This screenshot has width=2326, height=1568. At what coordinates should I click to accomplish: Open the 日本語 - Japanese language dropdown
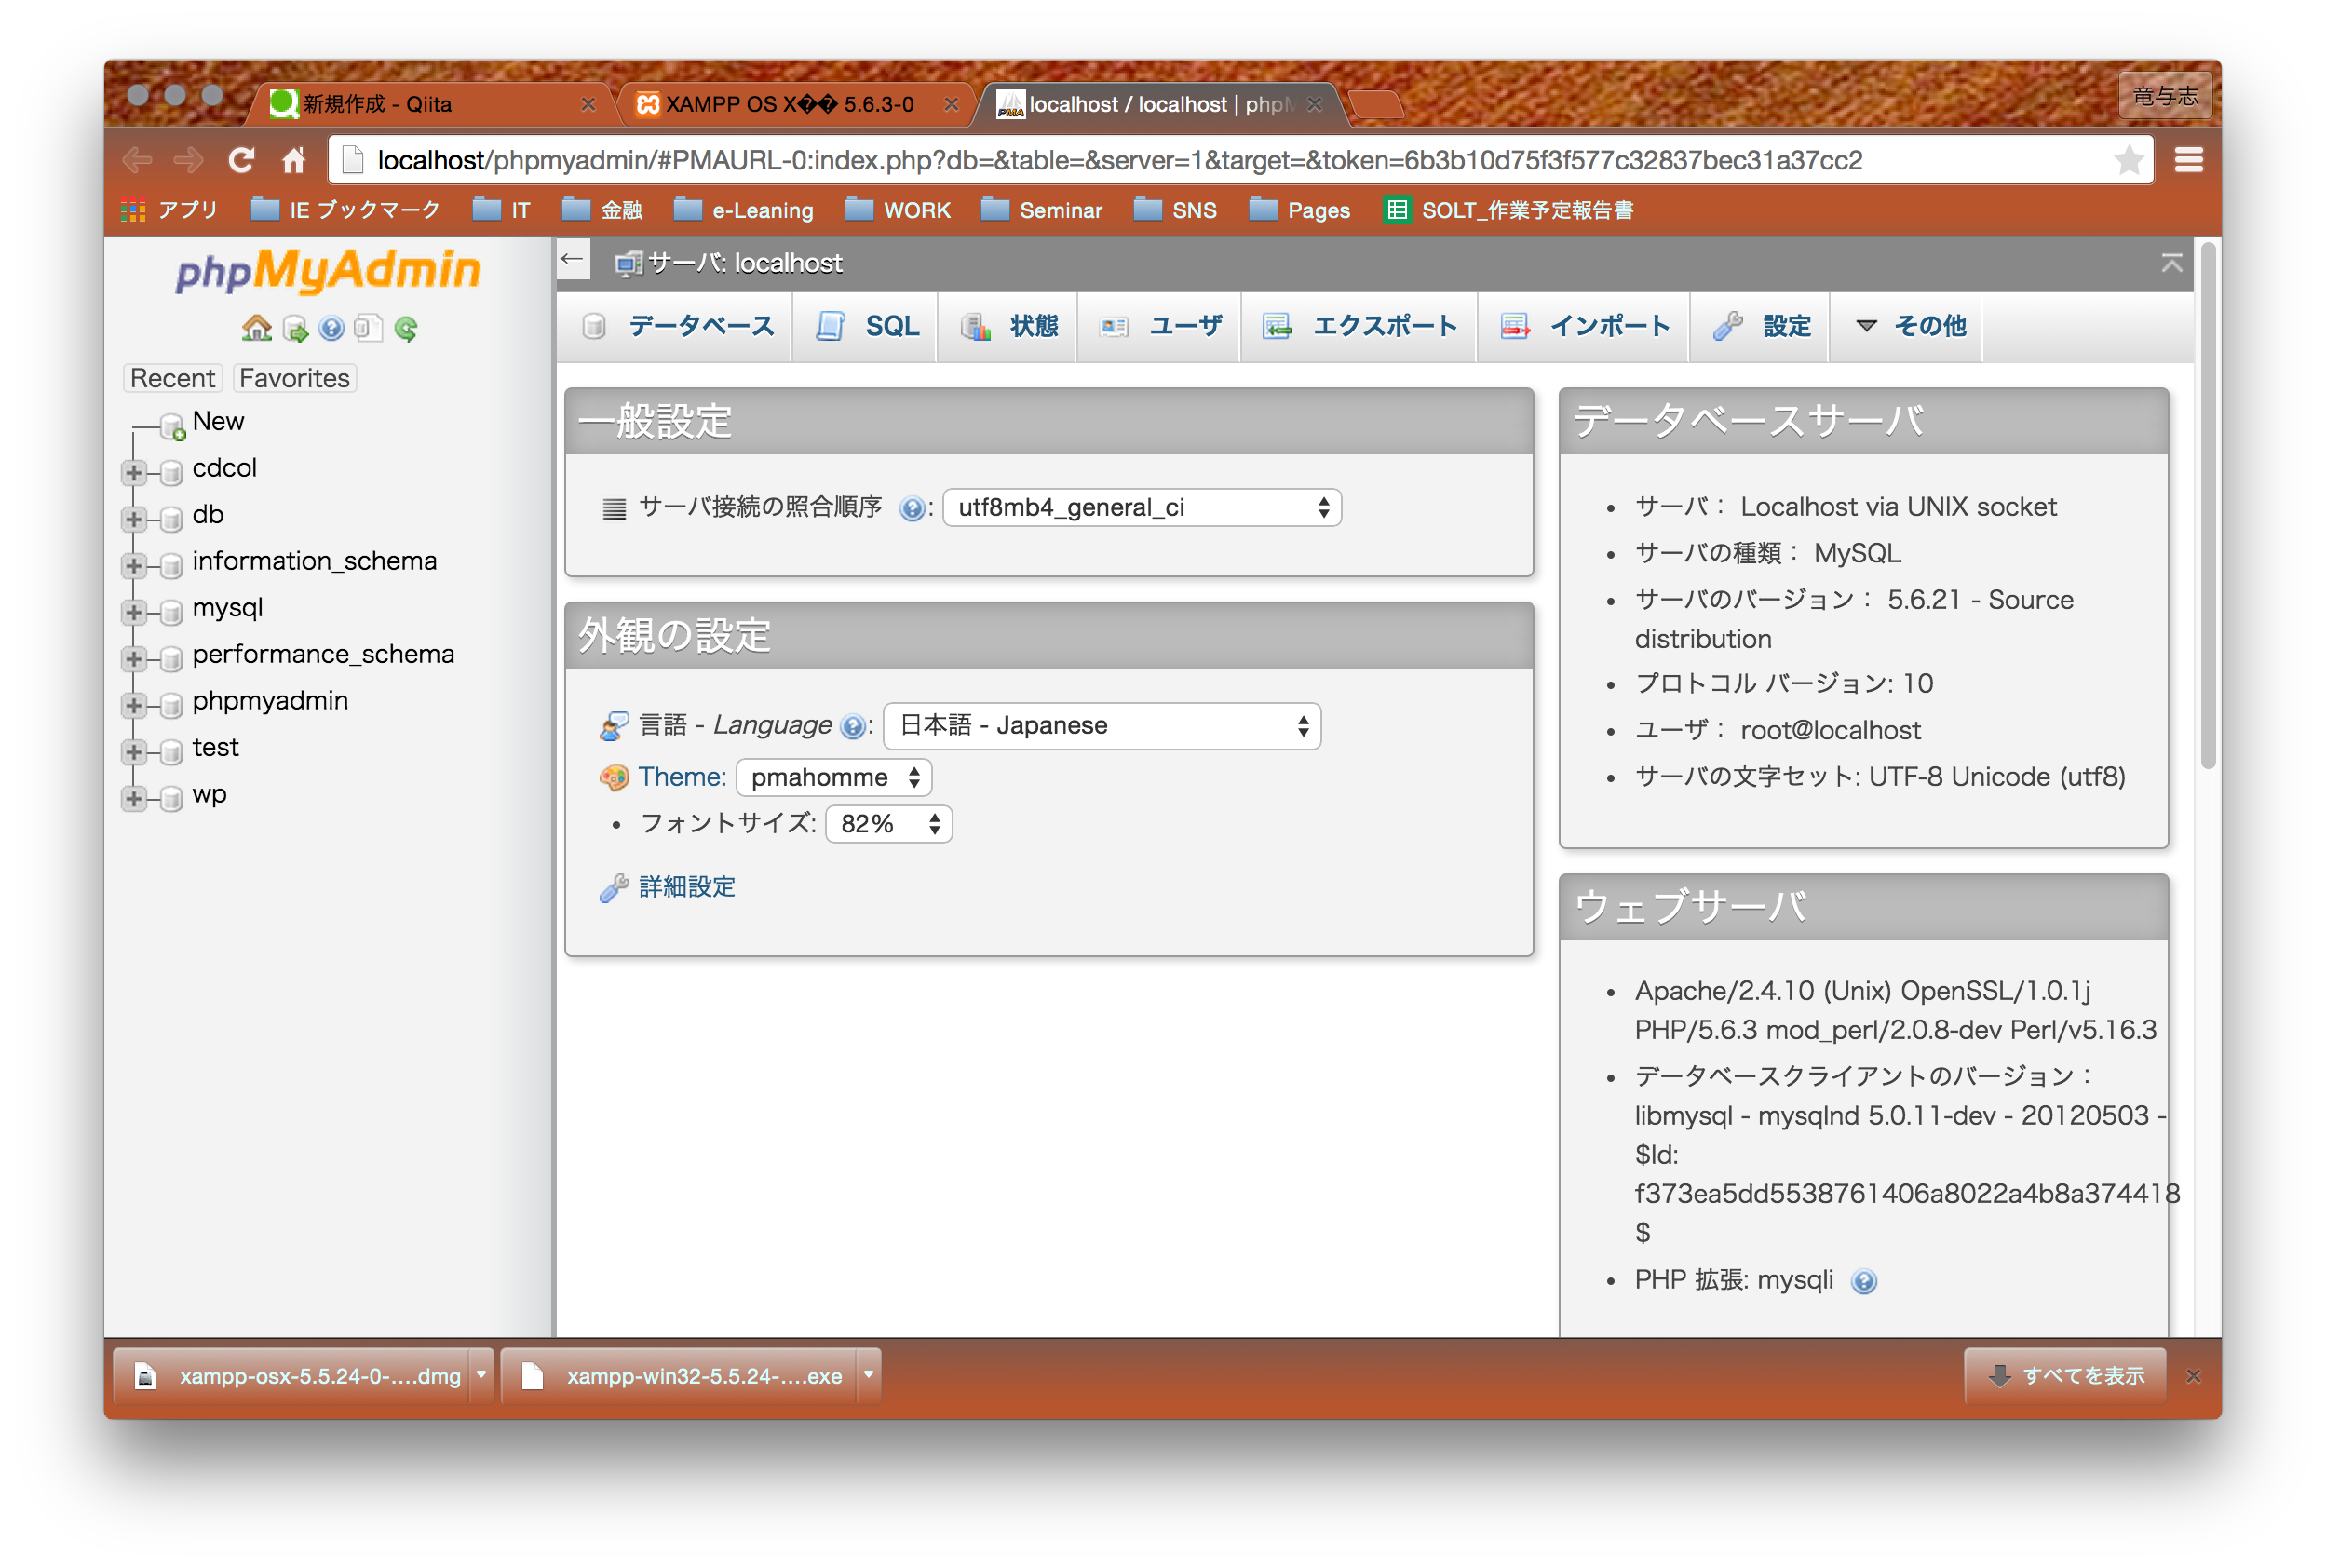coord(1102,726)
